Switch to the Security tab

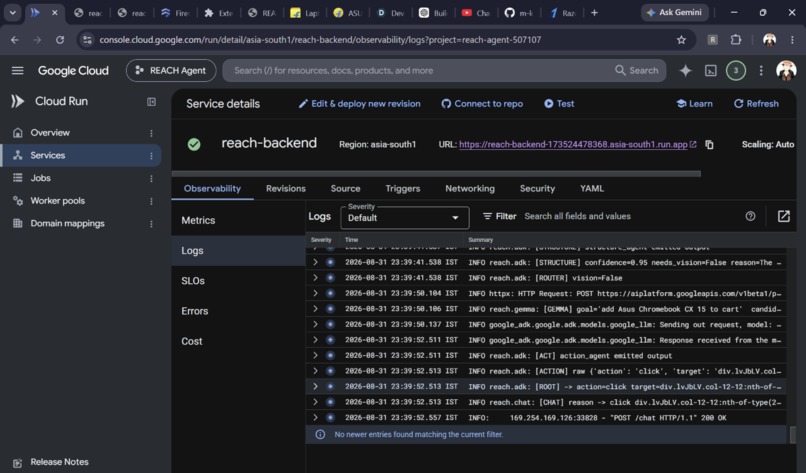[537, 189]
